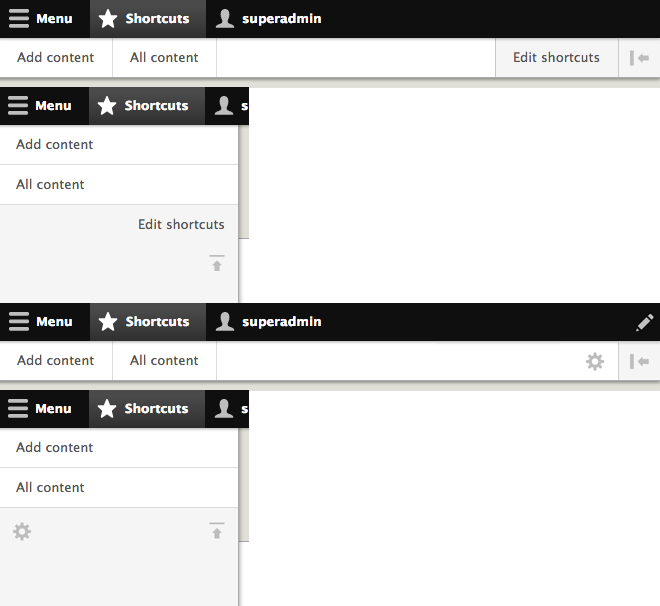660x606 pixels.
Task: Open Add content in the tray with the Edit shortcuts button
Action: click(x=56, y=58)
